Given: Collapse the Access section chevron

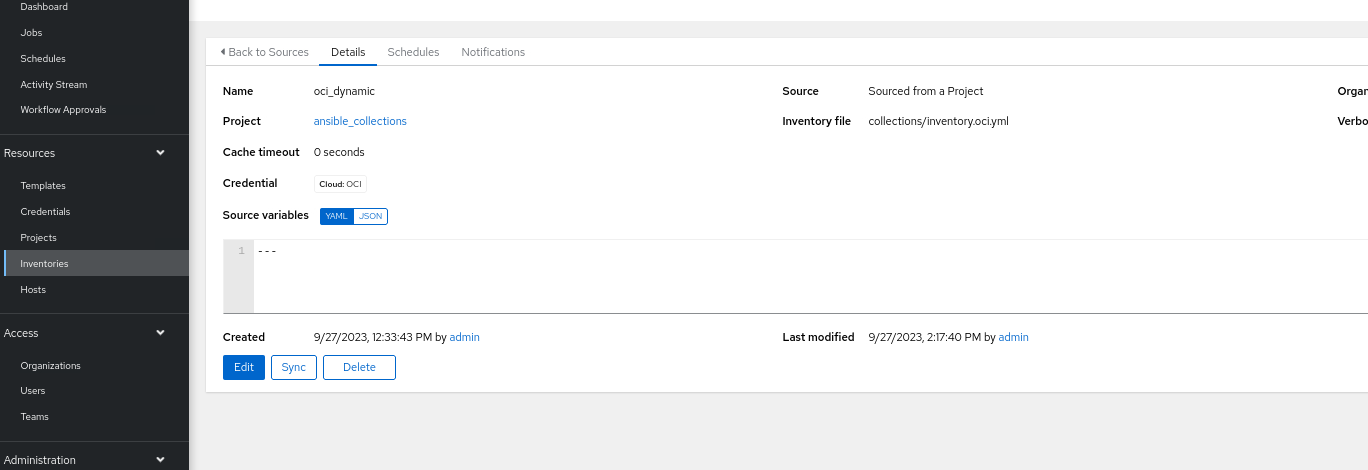Looking at the screenshot, I should coord(160,333).
